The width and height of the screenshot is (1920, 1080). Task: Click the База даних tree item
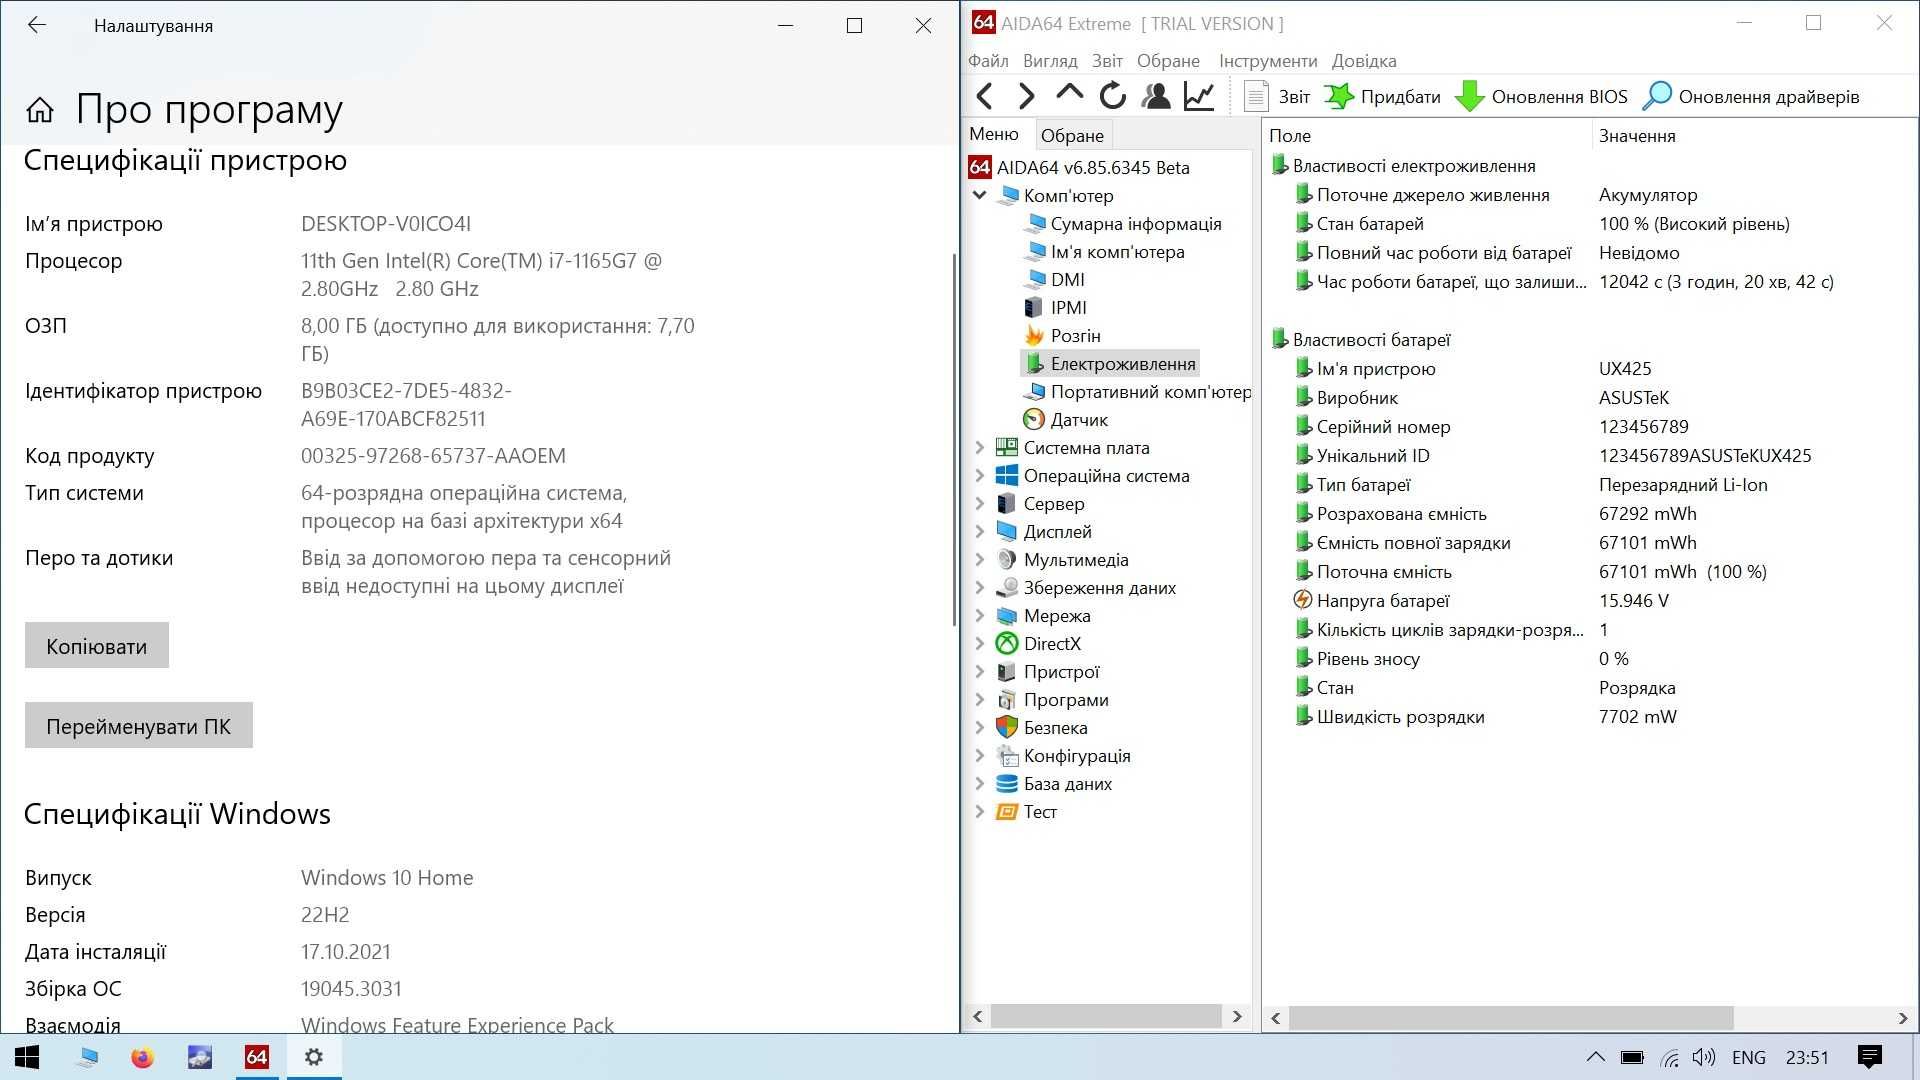coord(1067,783)
